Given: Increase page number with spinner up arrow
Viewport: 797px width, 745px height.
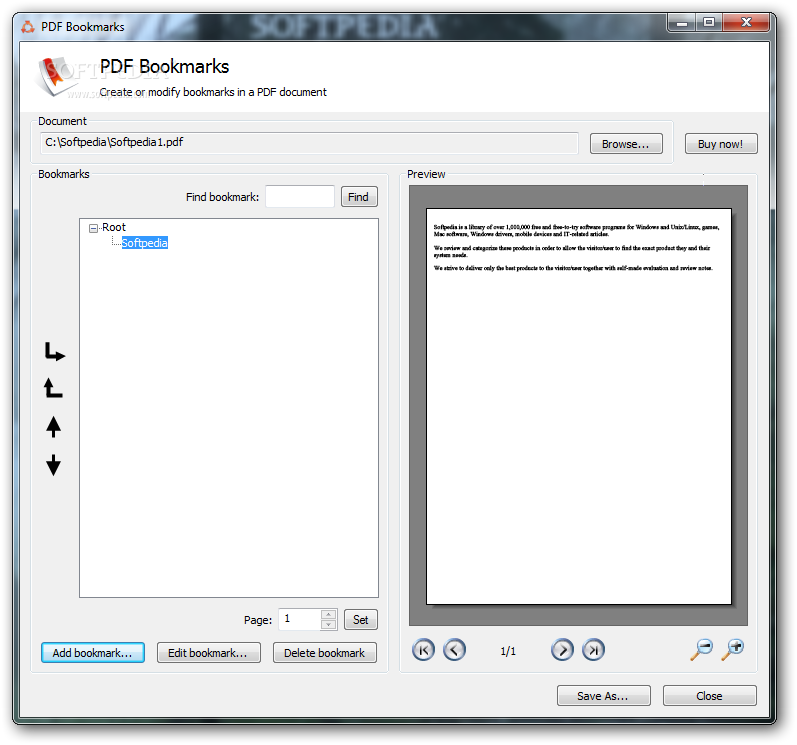Looking at the screenshot, I should click(329, 614).
